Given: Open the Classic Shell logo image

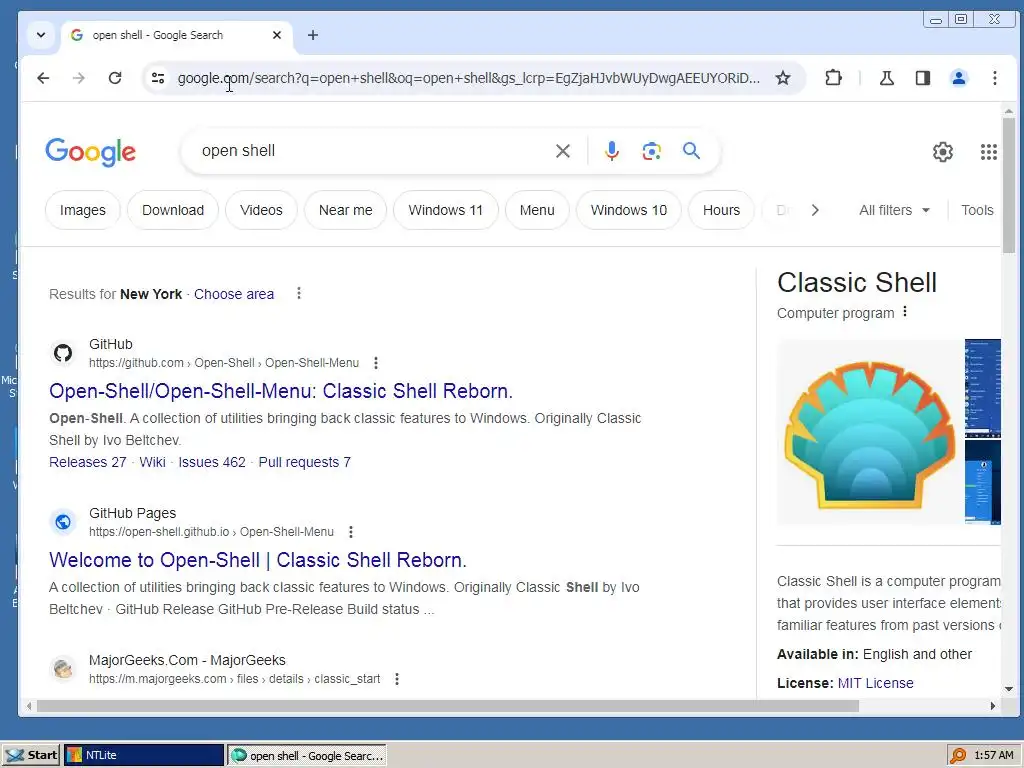Looking at the screenshot, I should tap(869, 432).
